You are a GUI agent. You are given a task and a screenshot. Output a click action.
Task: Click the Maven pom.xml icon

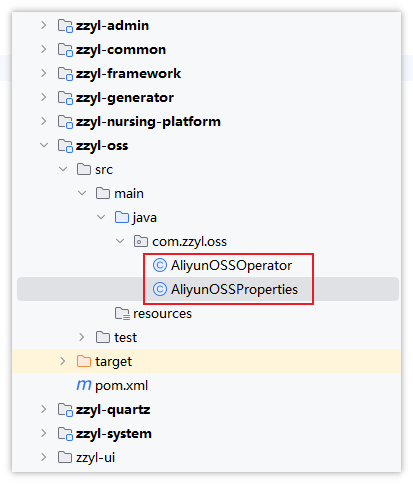point(84,385)
